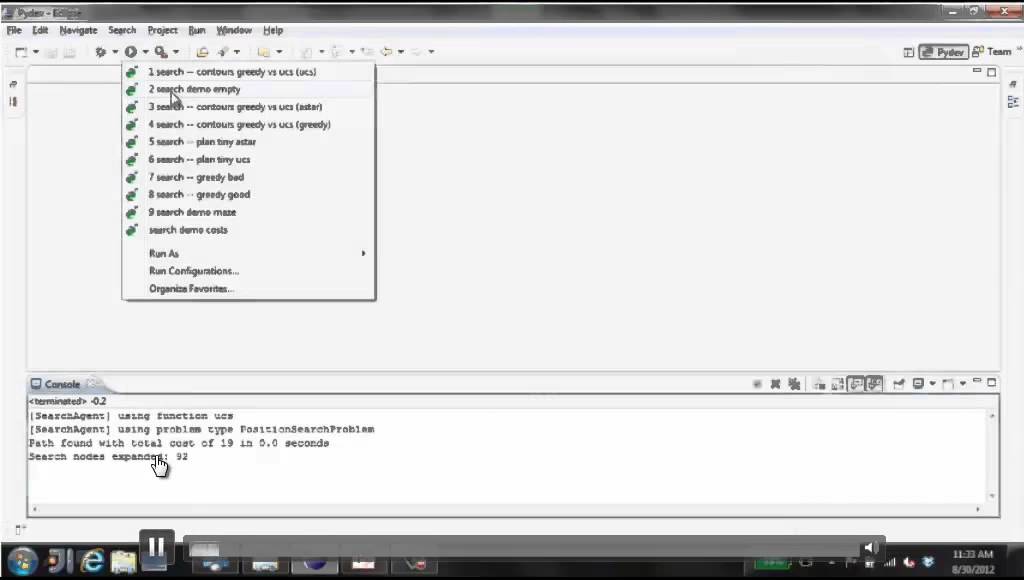1024x580 pixels.
Task: Open the Display Selected Console dropdown
Action: coord(933,384)
